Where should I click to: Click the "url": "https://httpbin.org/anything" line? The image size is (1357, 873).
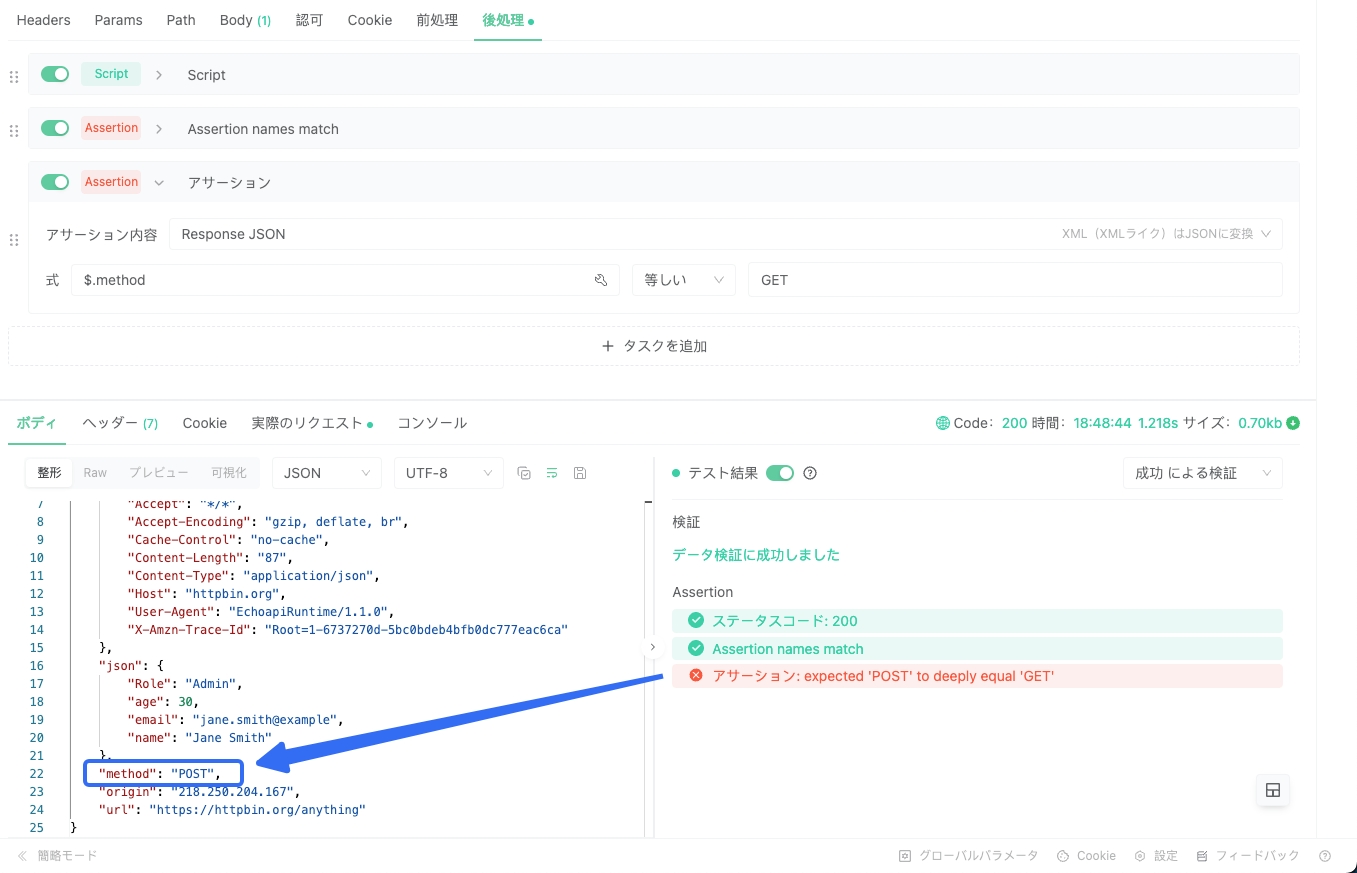point(232,810)
